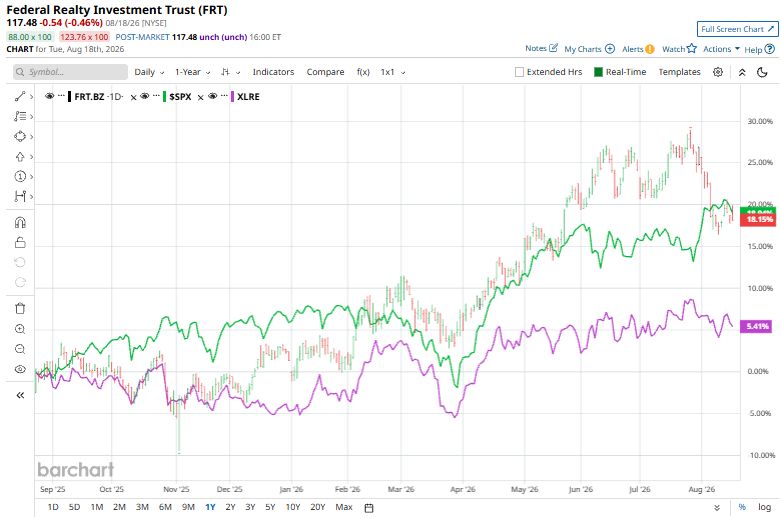Image resolution: width=781 pixels, height=523 pixels.
Task: Open Full Screen Chart link
Action: [x=737, y=29]
